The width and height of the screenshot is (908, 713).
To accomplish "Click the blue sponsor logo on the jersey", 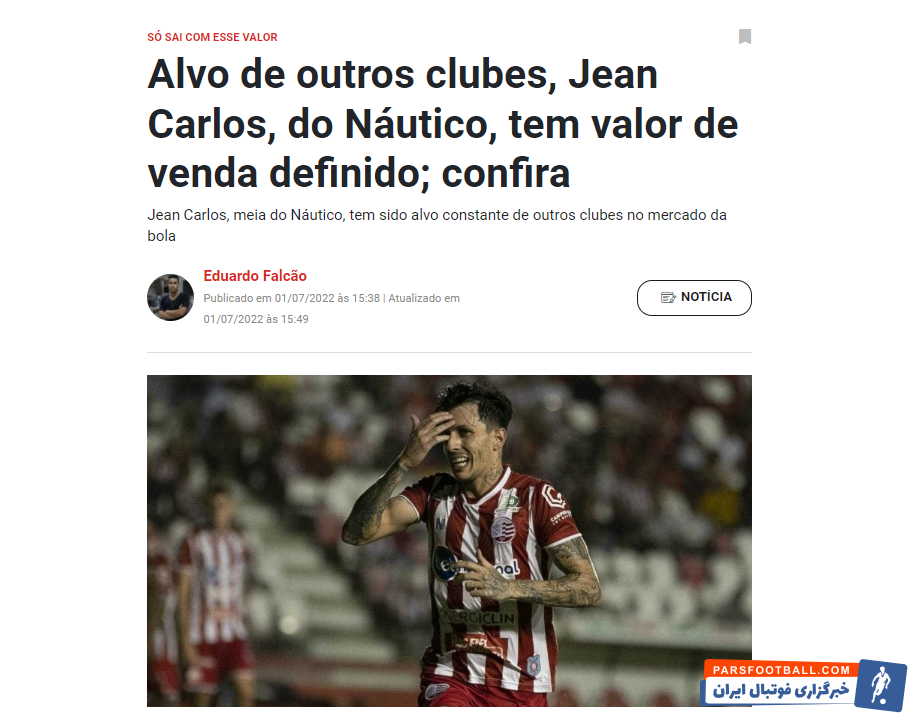I will (x=446, y=563).
